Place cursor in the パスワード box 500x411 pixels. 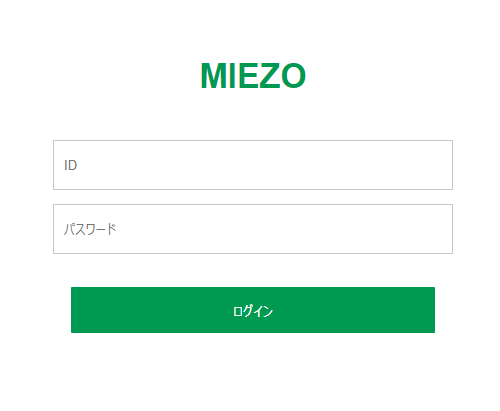[253, 229]
